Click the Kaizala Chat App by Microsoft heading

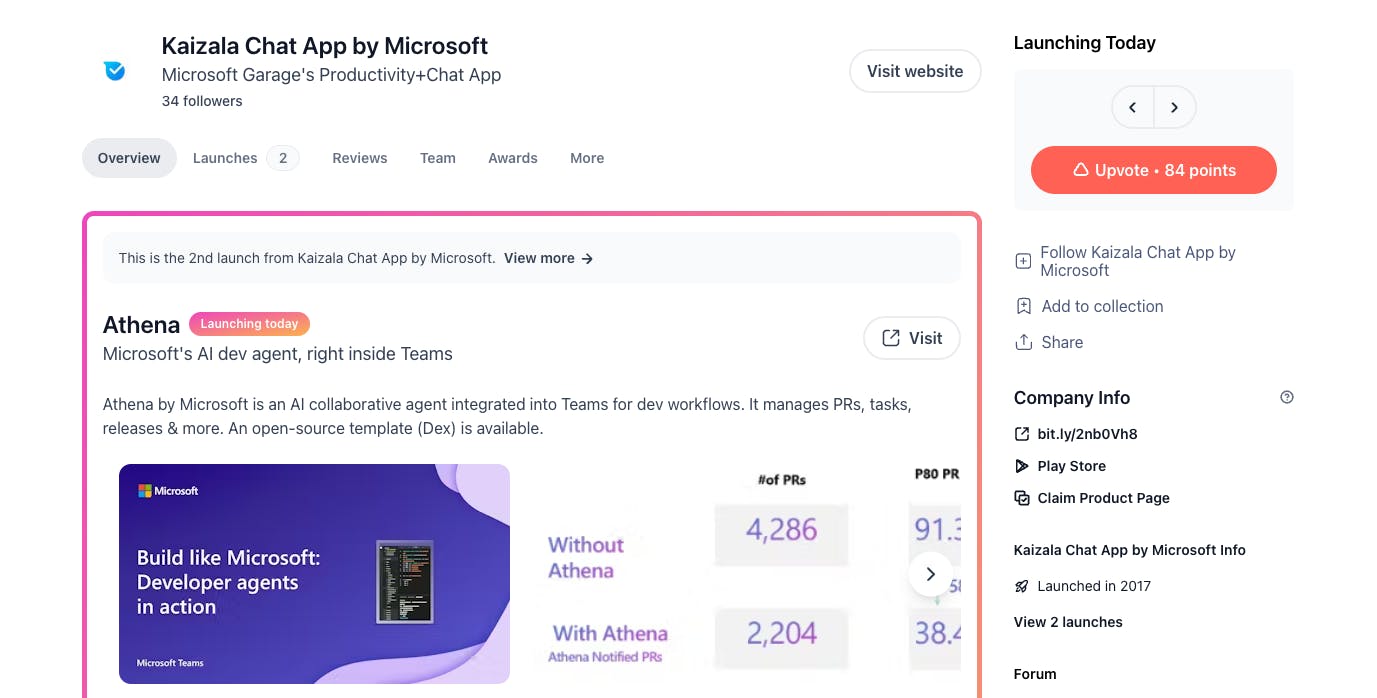pyautogui.click(x=325, y=46)
